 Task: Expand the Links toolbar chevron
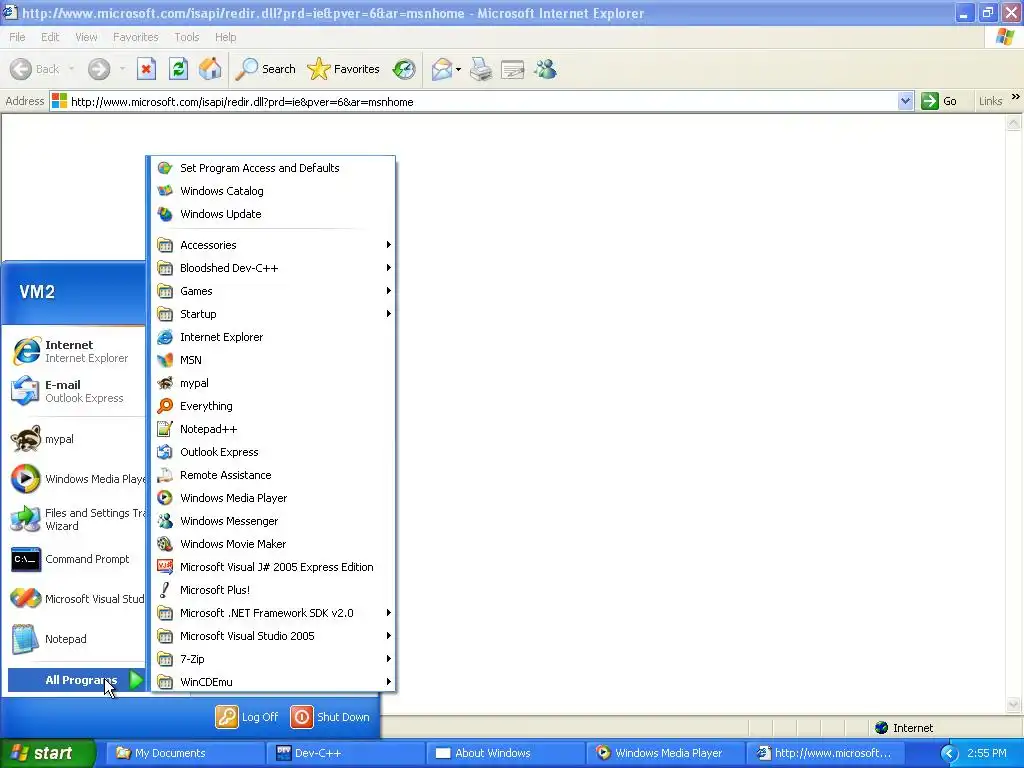[x=1016, y=97]
